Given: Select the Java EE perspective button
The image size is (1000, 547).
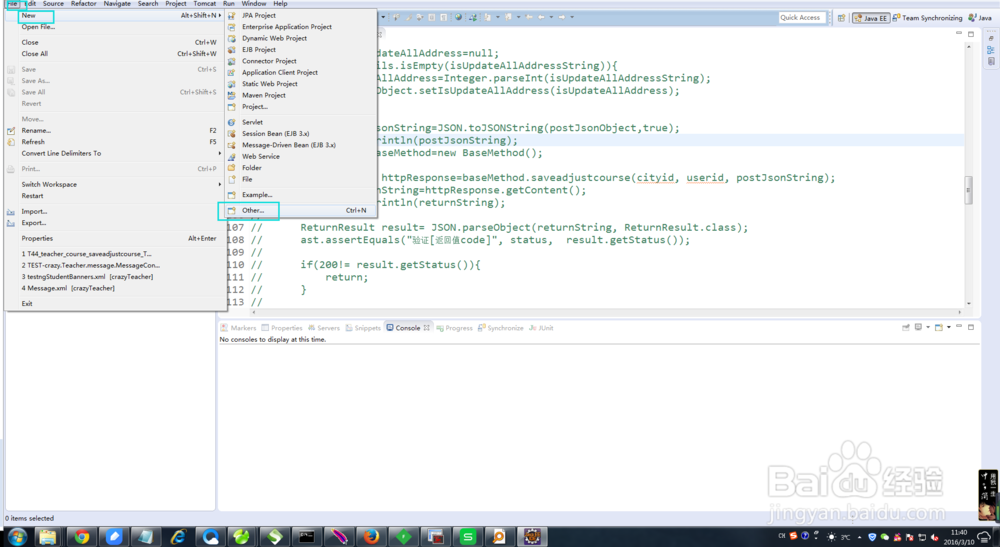Looking at the screenshot, I should pos(871,18).
